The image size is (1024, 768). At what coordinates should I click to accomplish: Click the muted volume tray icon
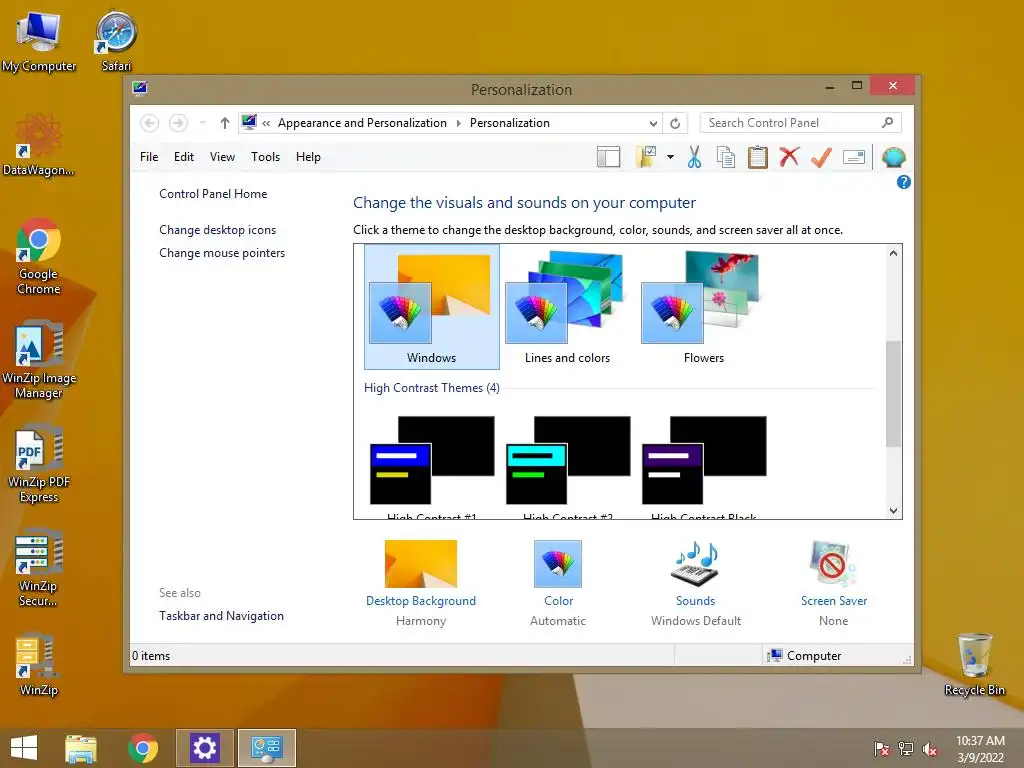coord(930,749)
